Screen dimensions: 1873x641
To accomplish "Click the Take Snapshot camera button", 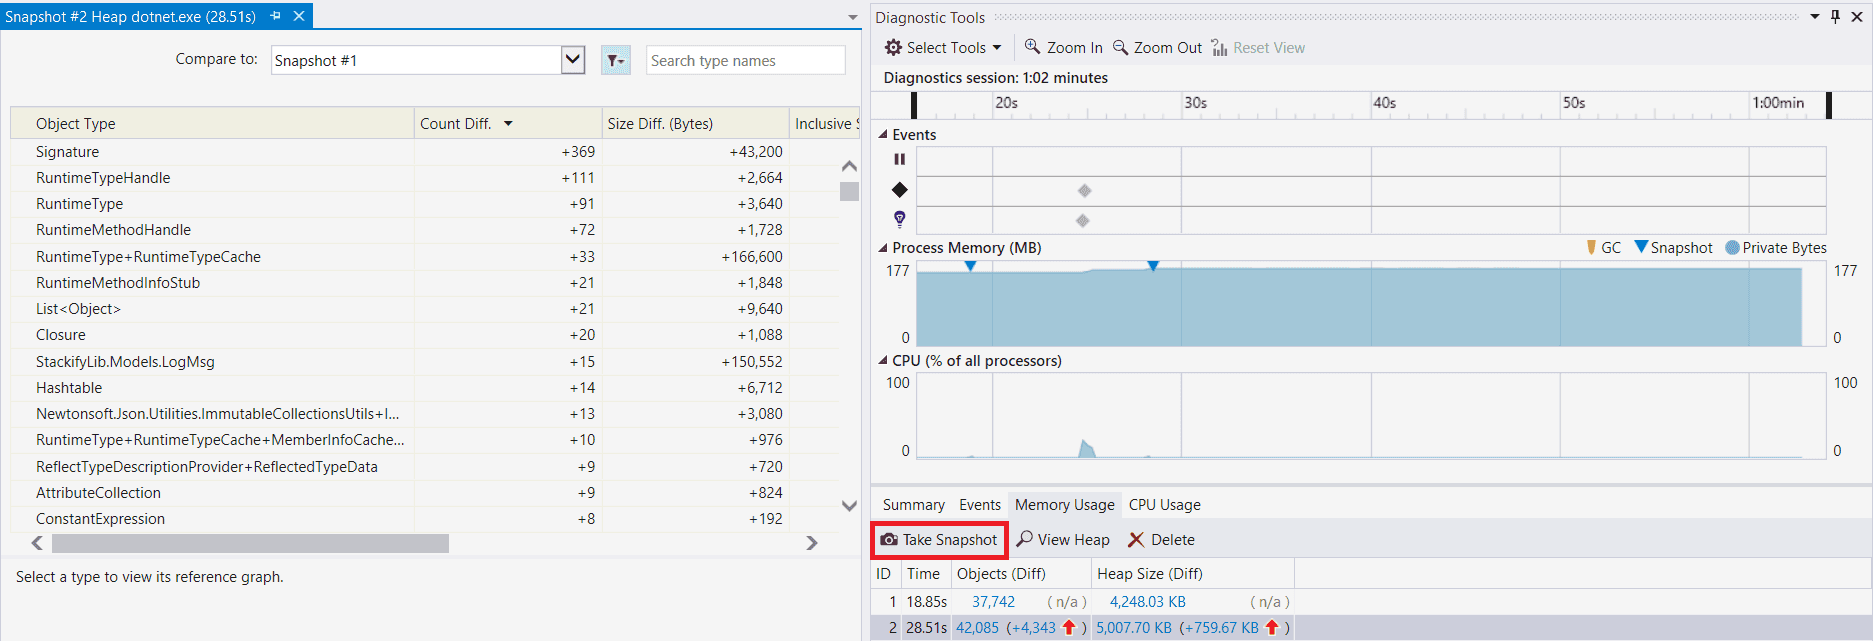I will click(939, 540).
